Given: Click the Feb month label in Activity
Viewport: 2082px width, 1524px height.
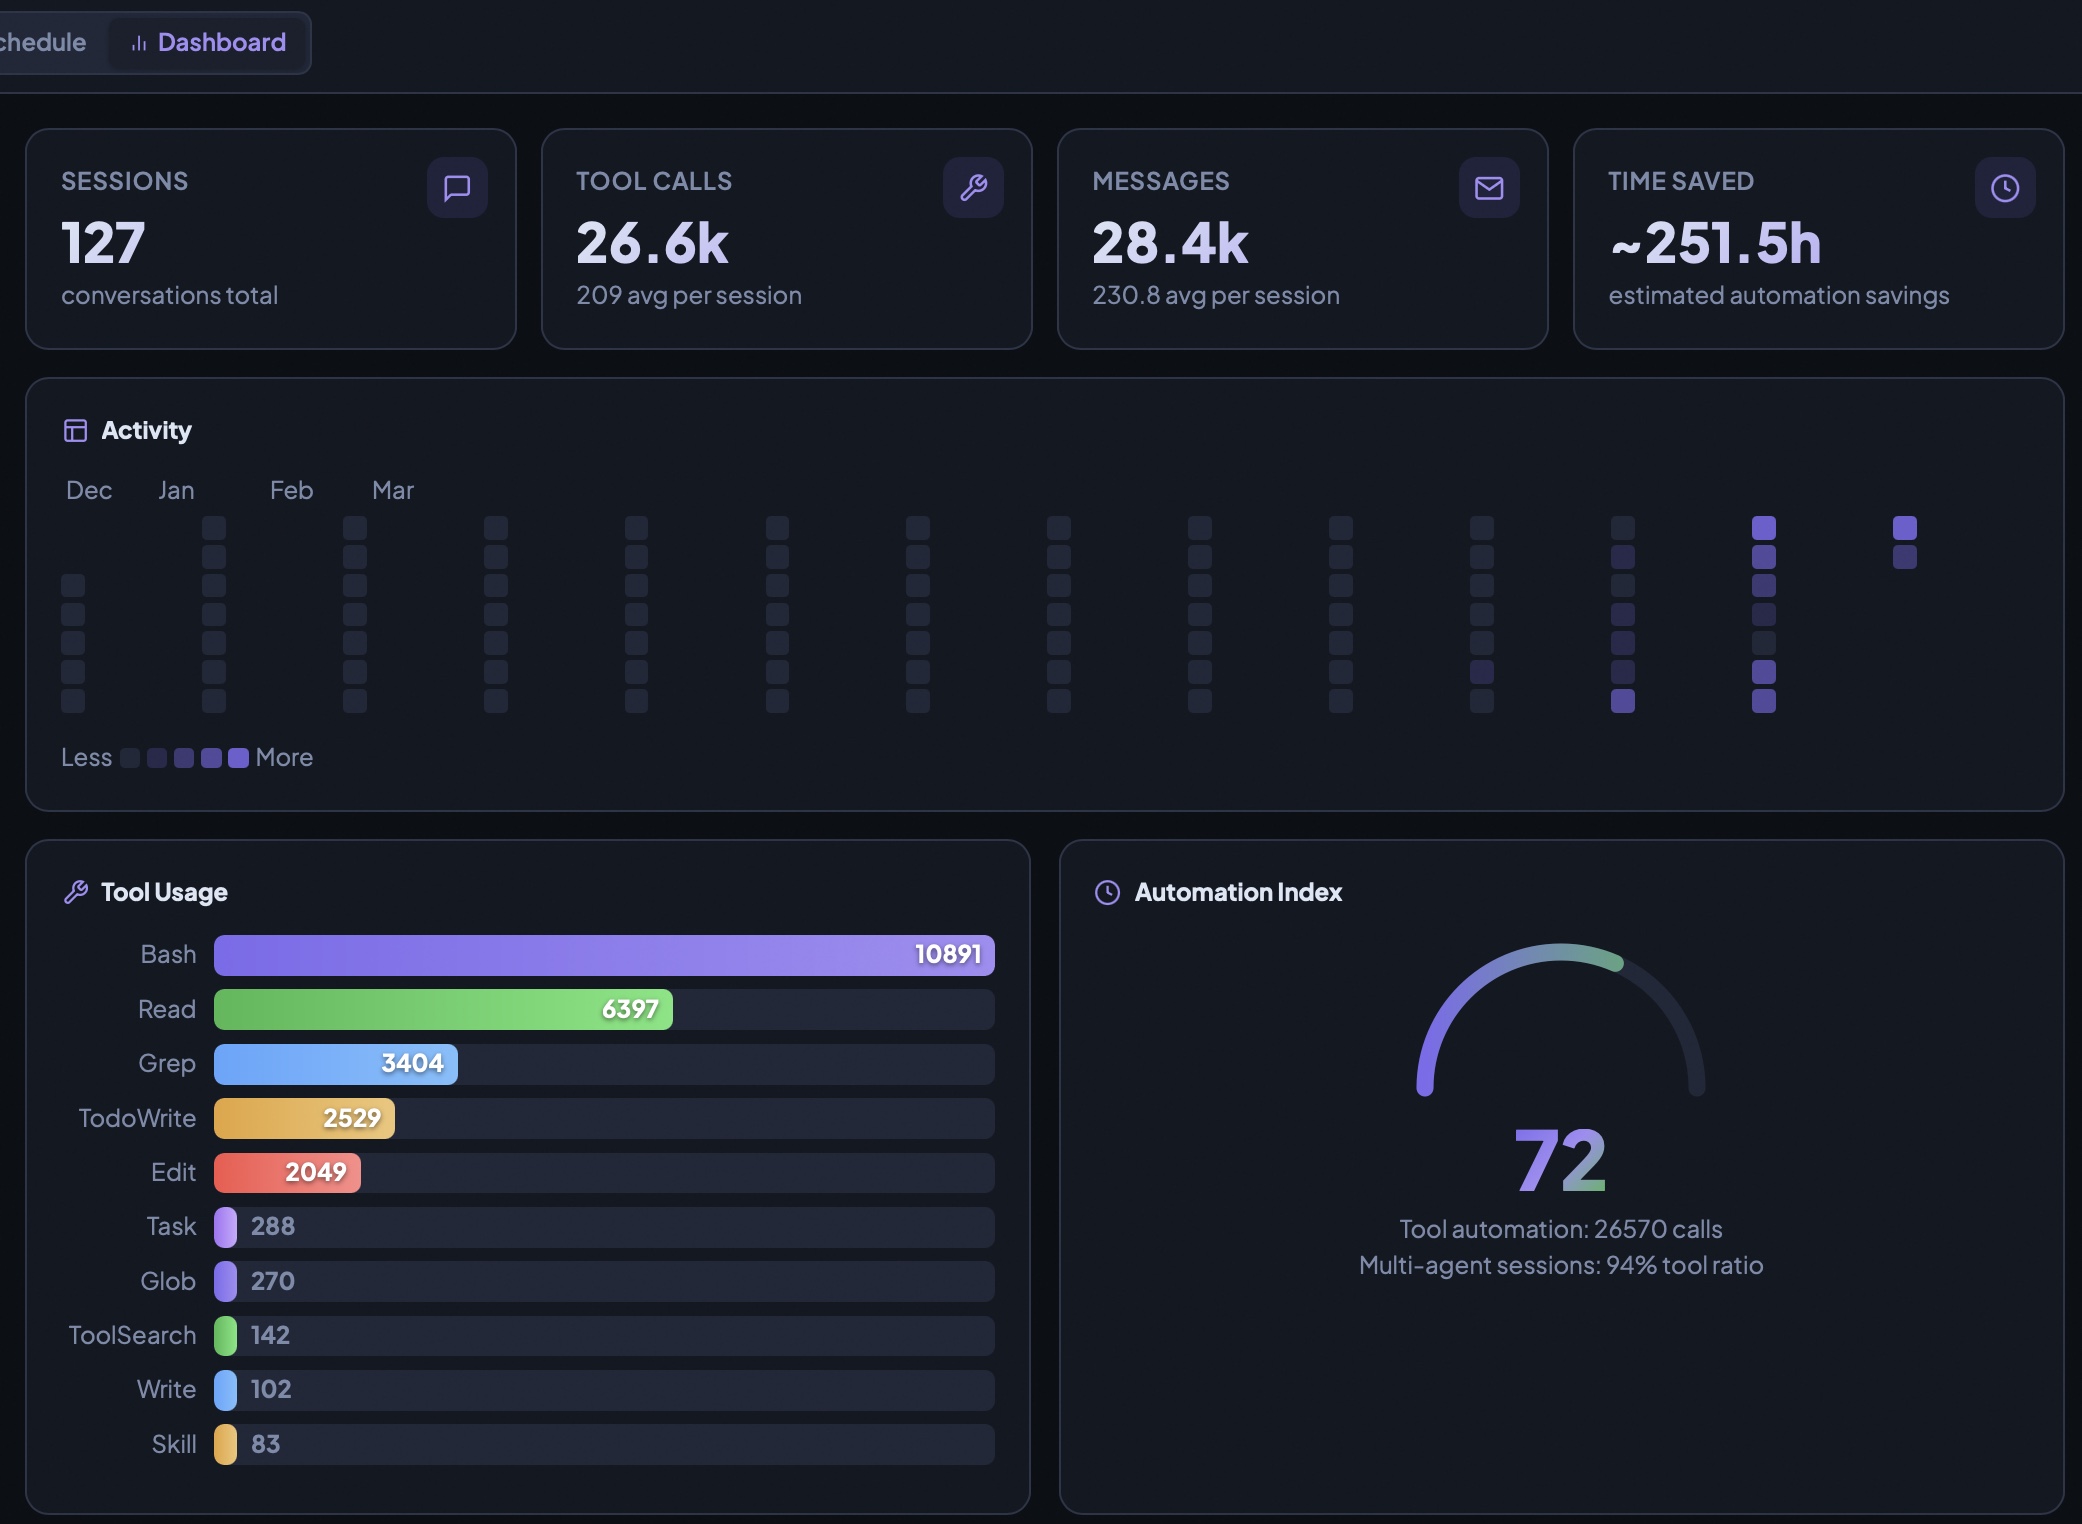Looking at the screenshot, I should 291,490.
